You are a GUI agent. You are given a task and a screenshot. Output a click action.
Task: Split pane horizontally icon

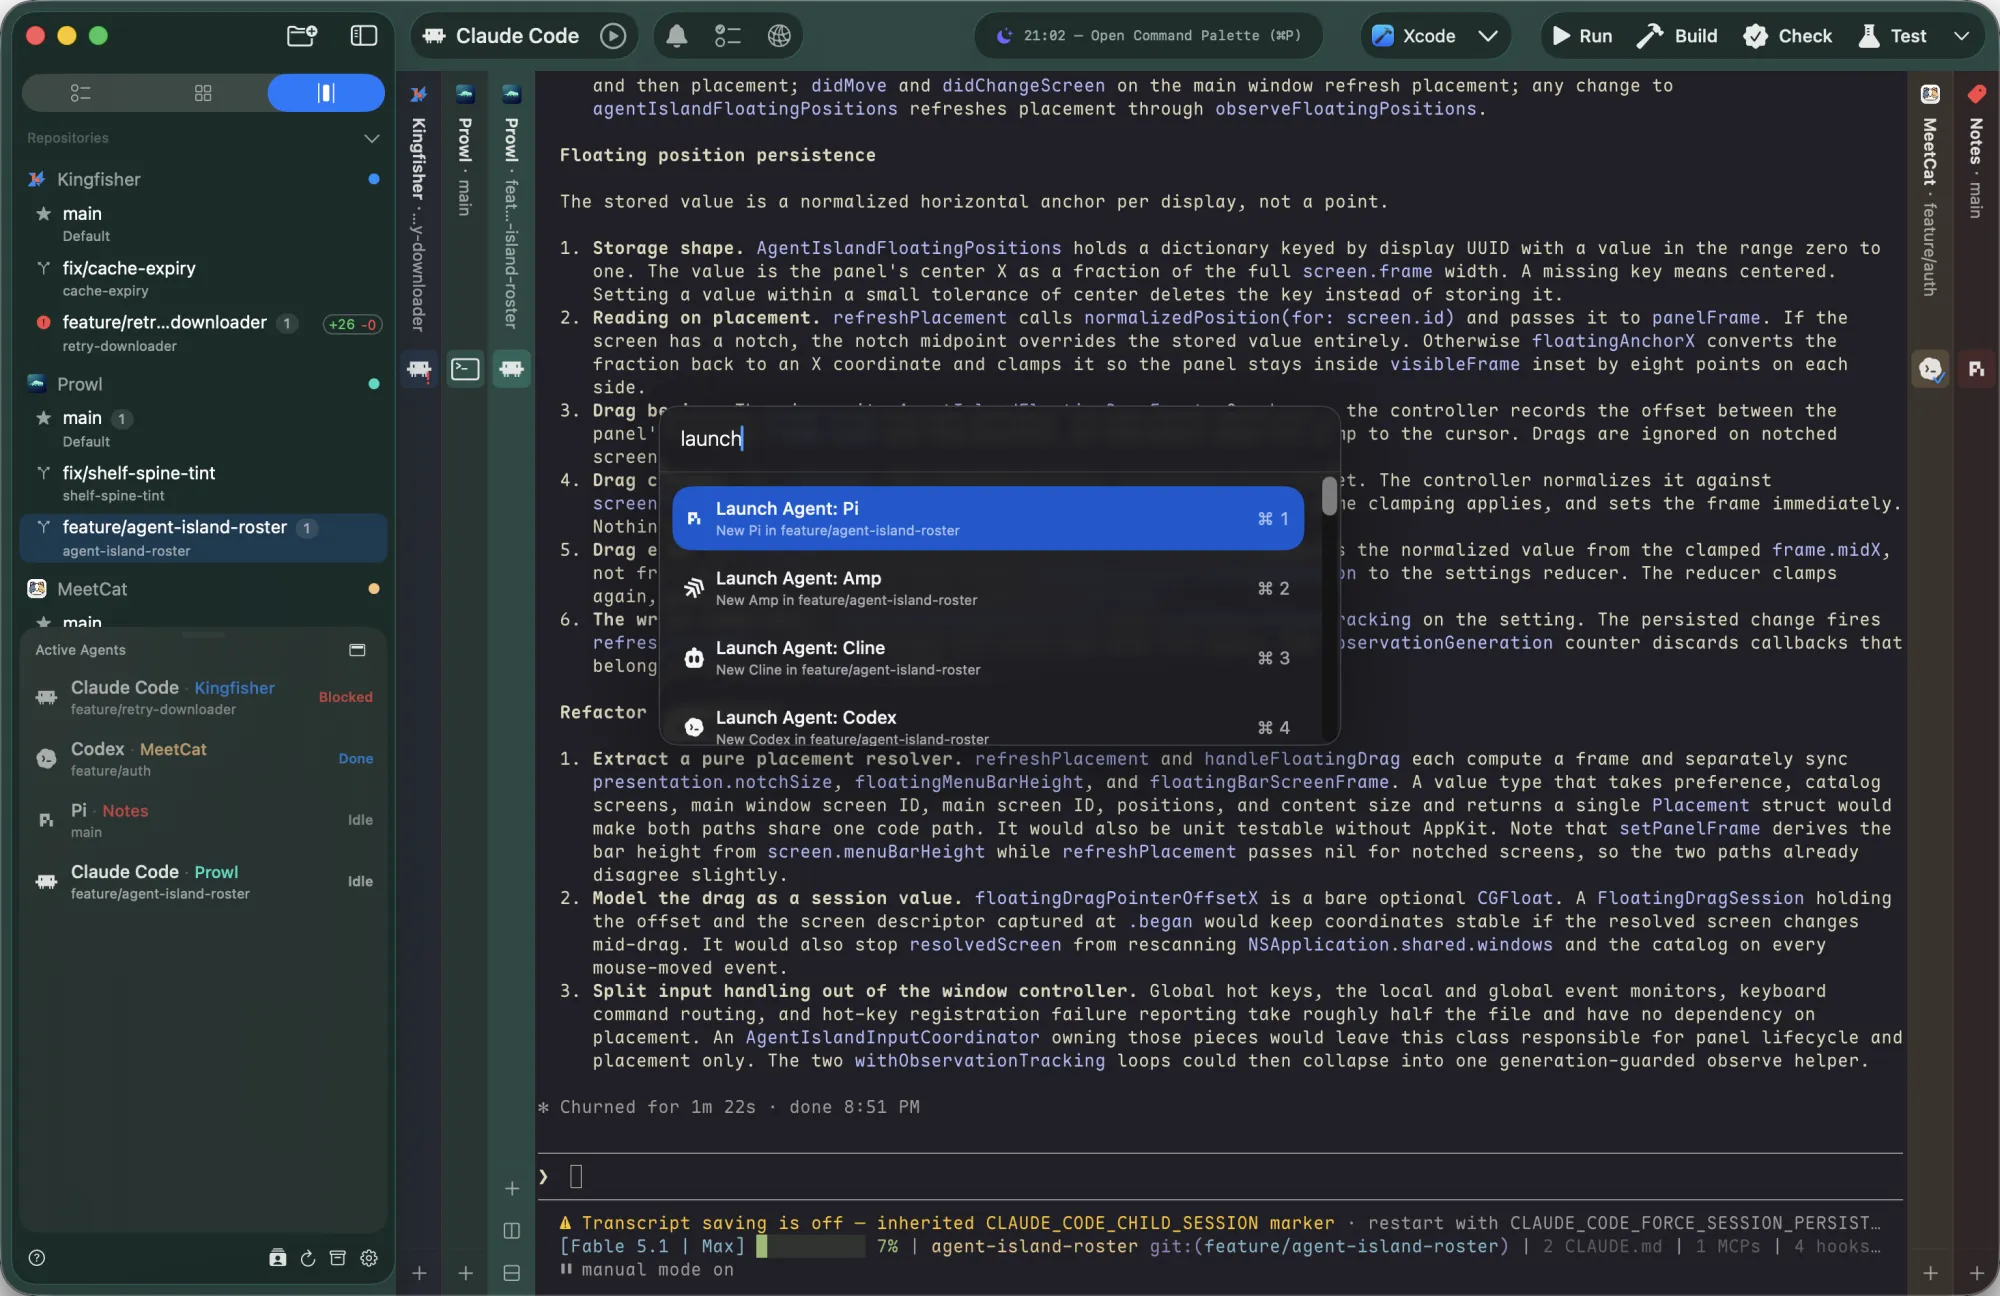512,1273
